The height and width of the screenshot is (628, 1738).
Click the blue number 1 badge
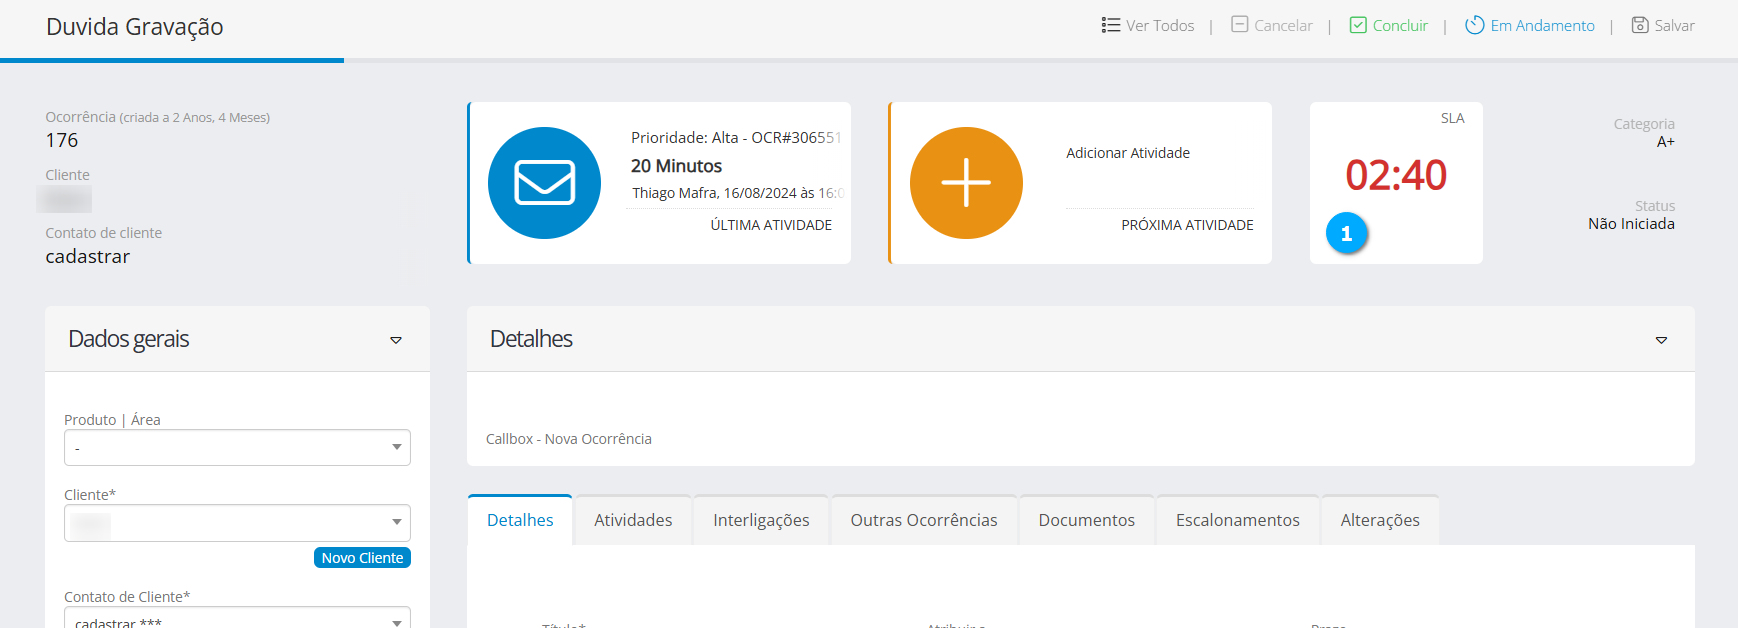coord(1346,234)
